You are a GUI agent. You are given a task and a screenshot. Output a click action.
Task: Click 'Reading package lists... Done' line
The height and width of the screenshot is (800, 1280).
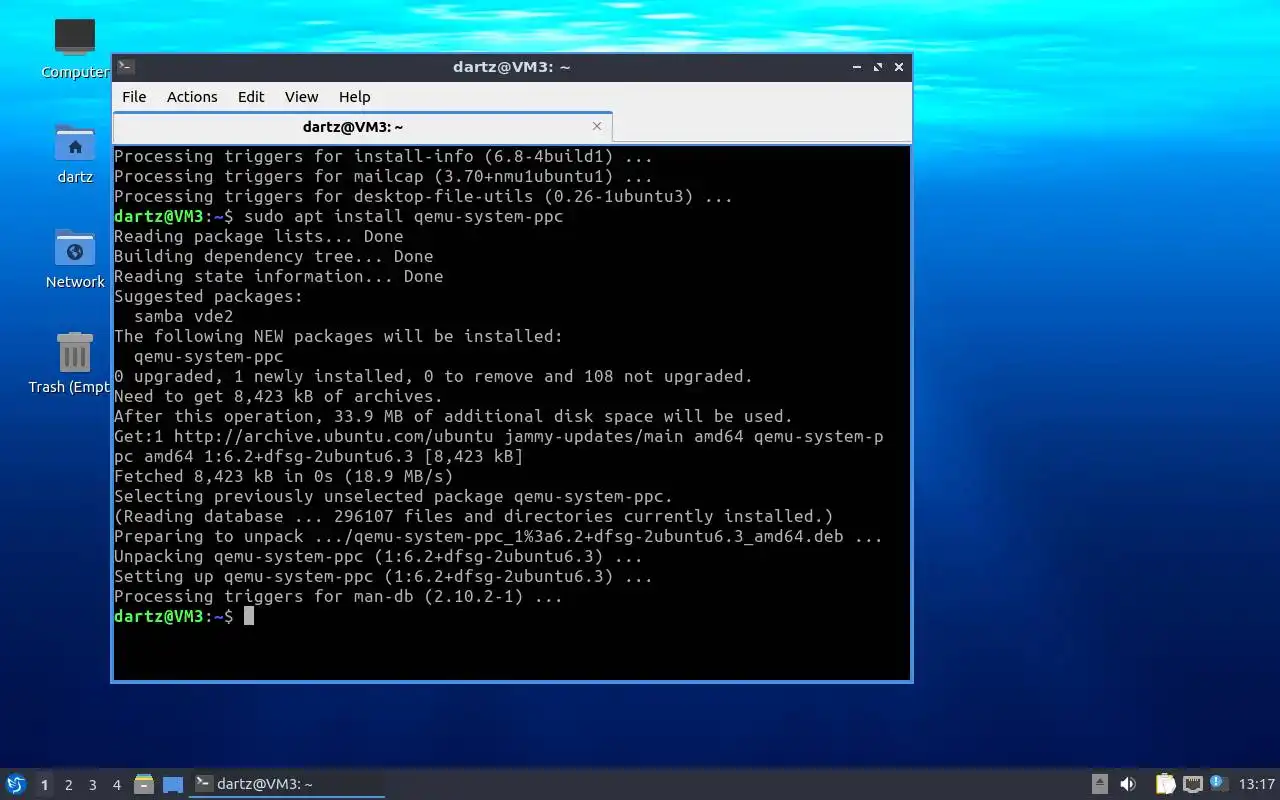(258, 236)
